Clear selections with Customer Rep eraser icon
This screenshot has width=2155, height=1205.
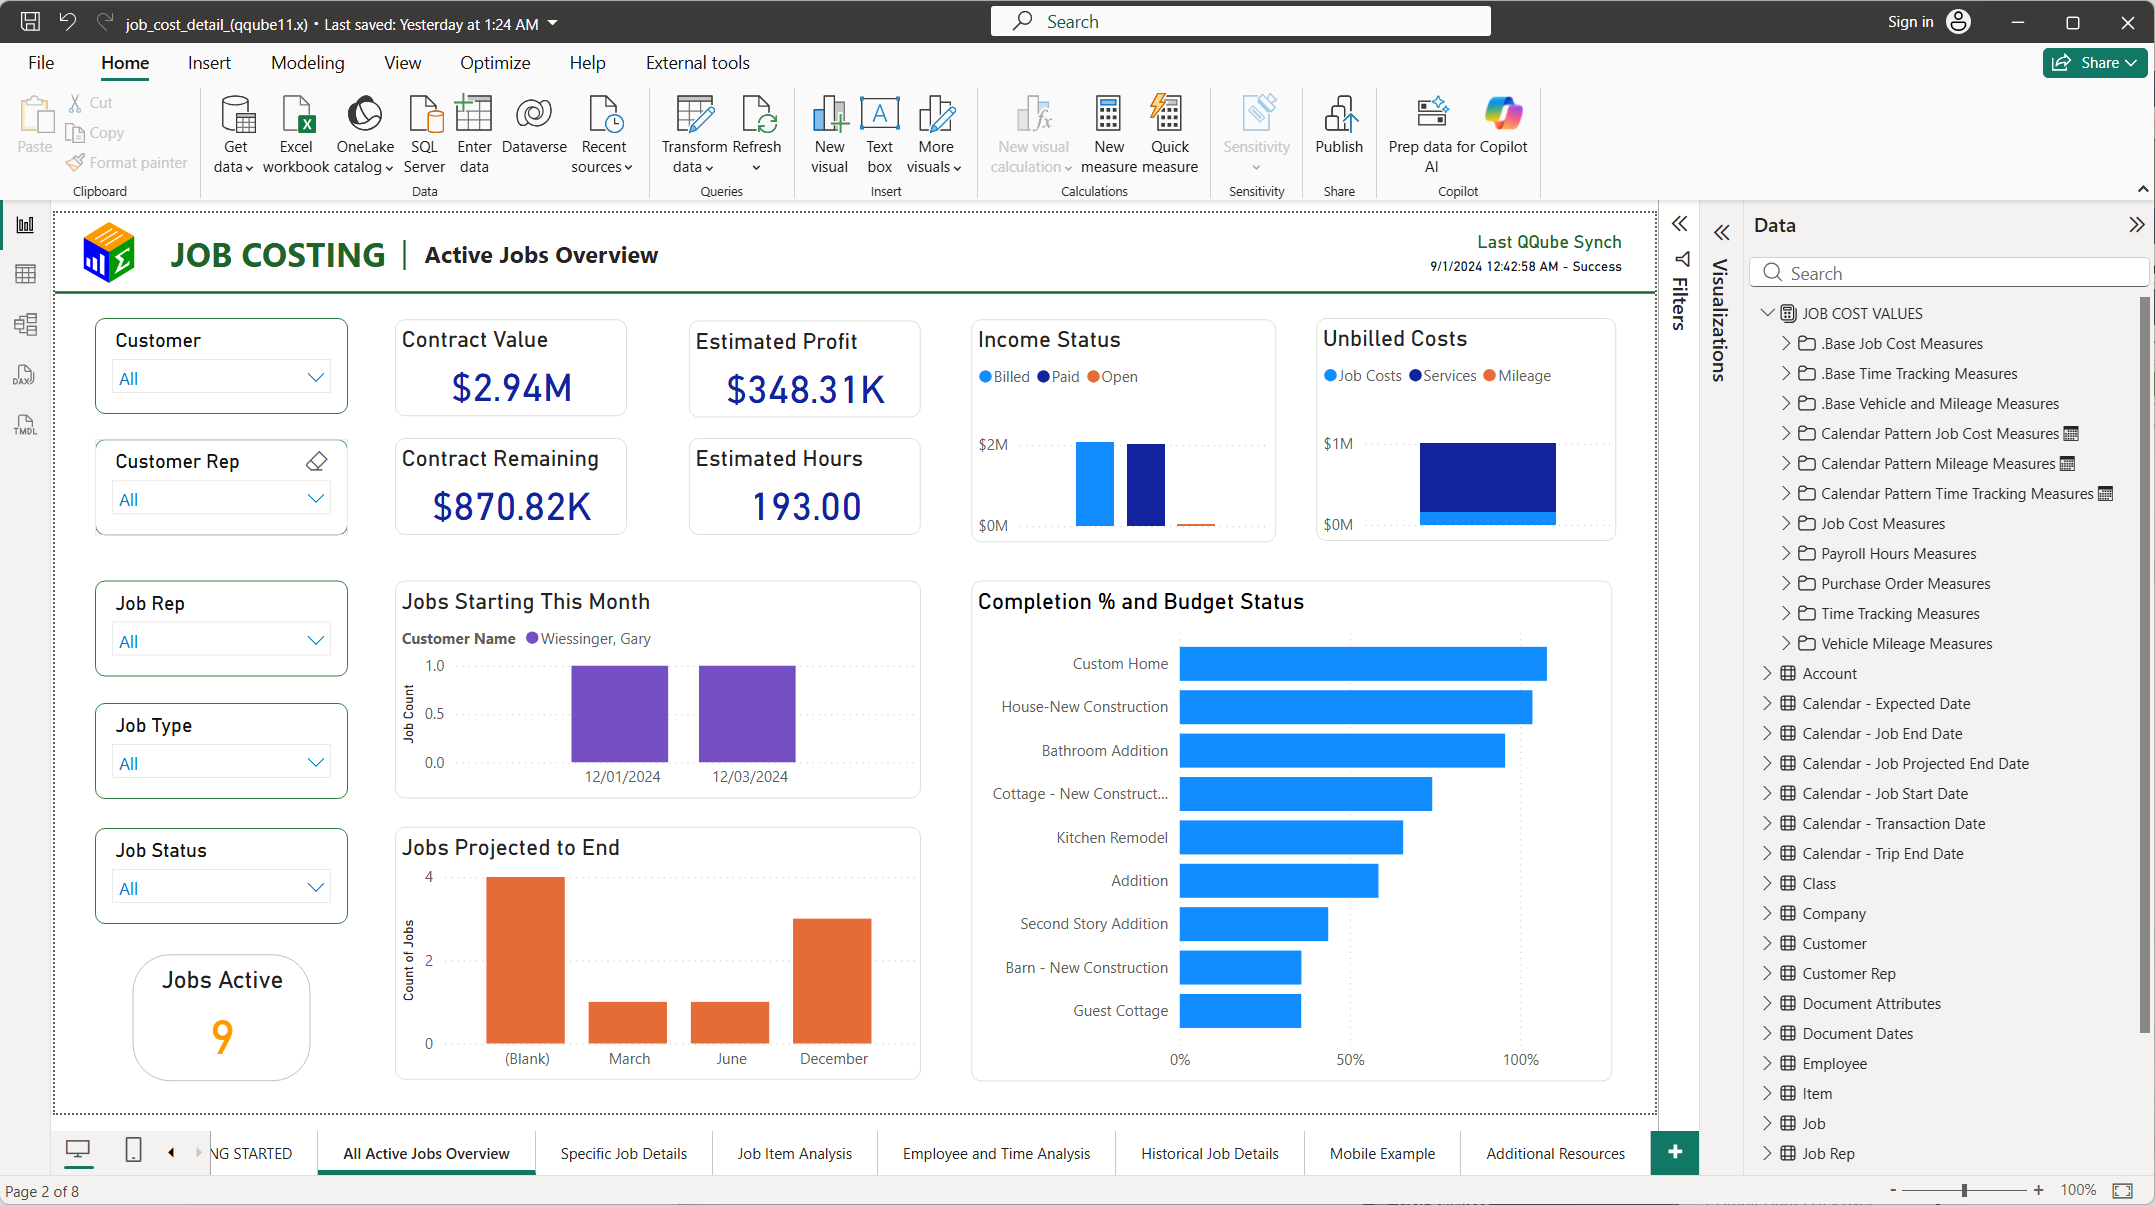click(x=317, y=461)
